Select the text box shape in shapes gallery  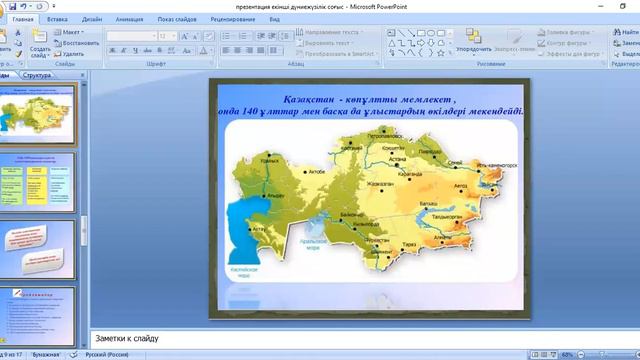391,33
